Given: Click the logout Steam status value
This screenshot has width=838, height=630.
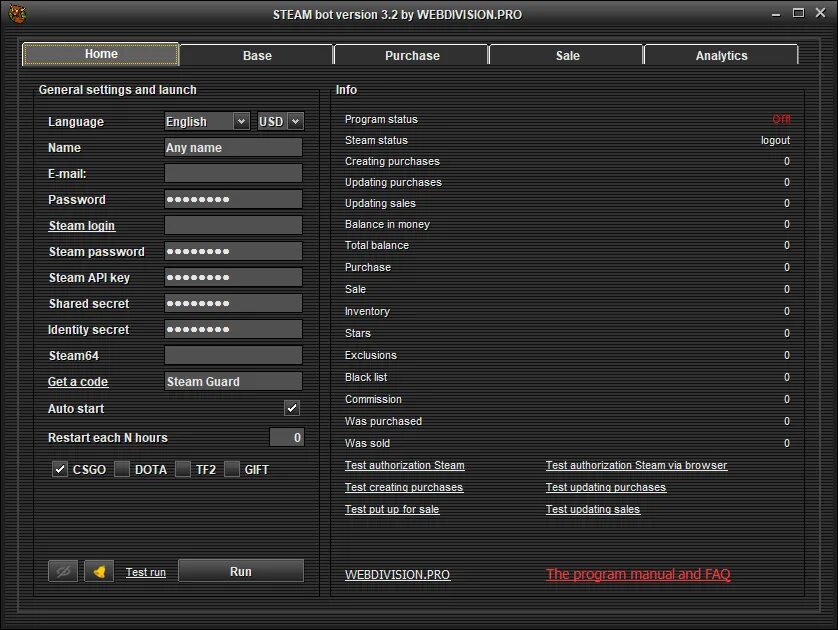Looking at the screenshot, I should 775,140.
